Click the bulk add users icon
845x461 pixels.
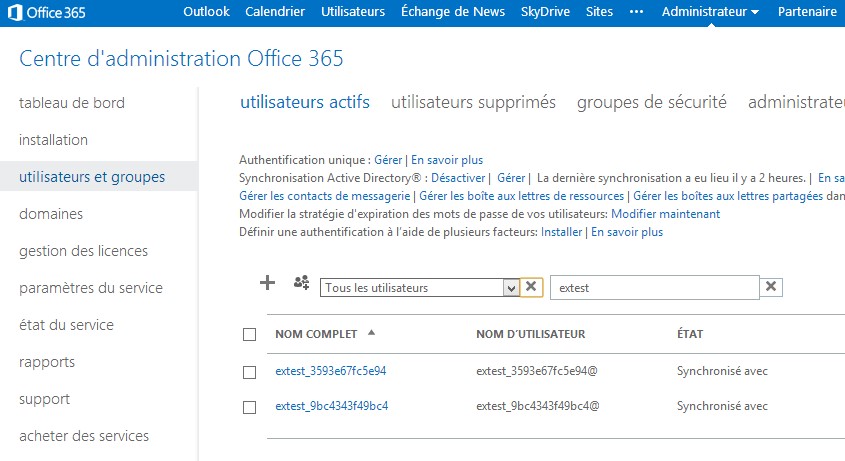301,283
